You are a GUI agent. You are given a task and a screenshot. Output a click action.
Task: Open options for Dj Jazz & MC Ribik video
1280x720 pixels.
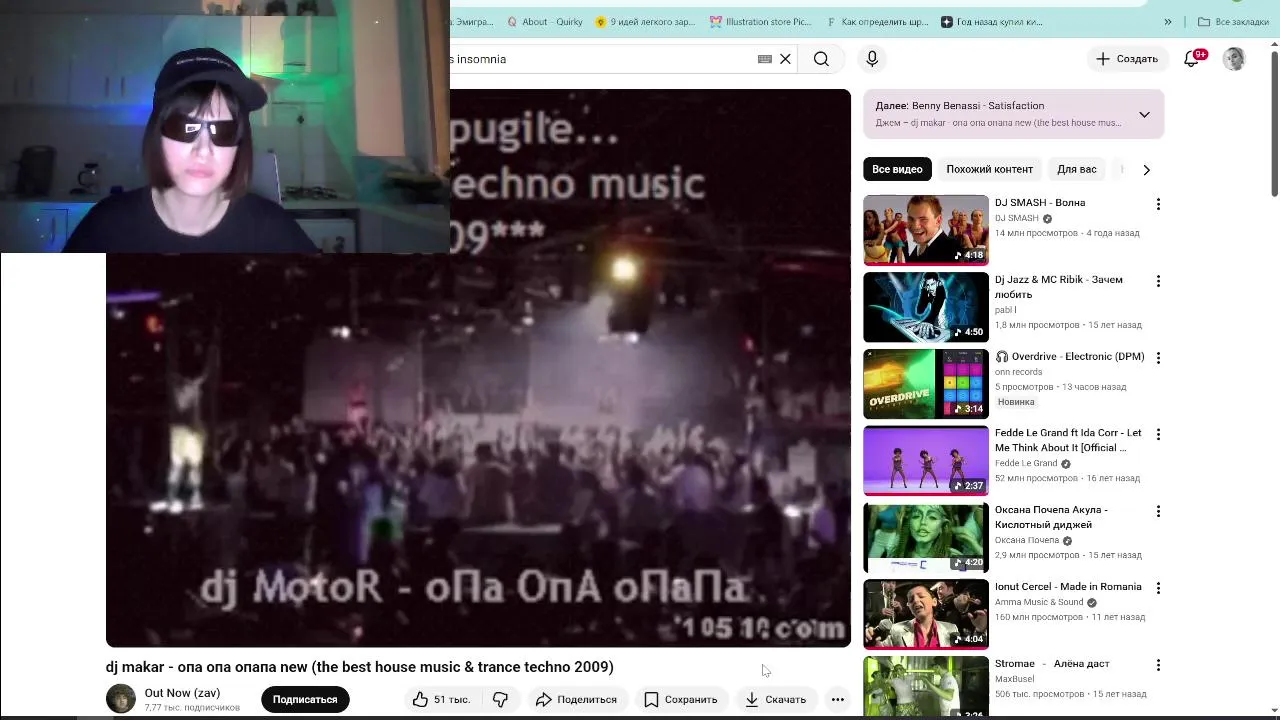click(1158, 281)
